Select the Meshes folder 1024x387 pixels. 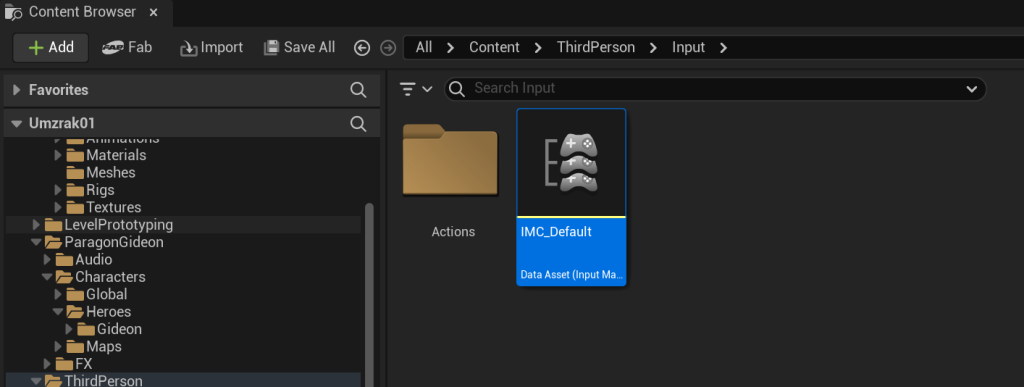(102, 172)
